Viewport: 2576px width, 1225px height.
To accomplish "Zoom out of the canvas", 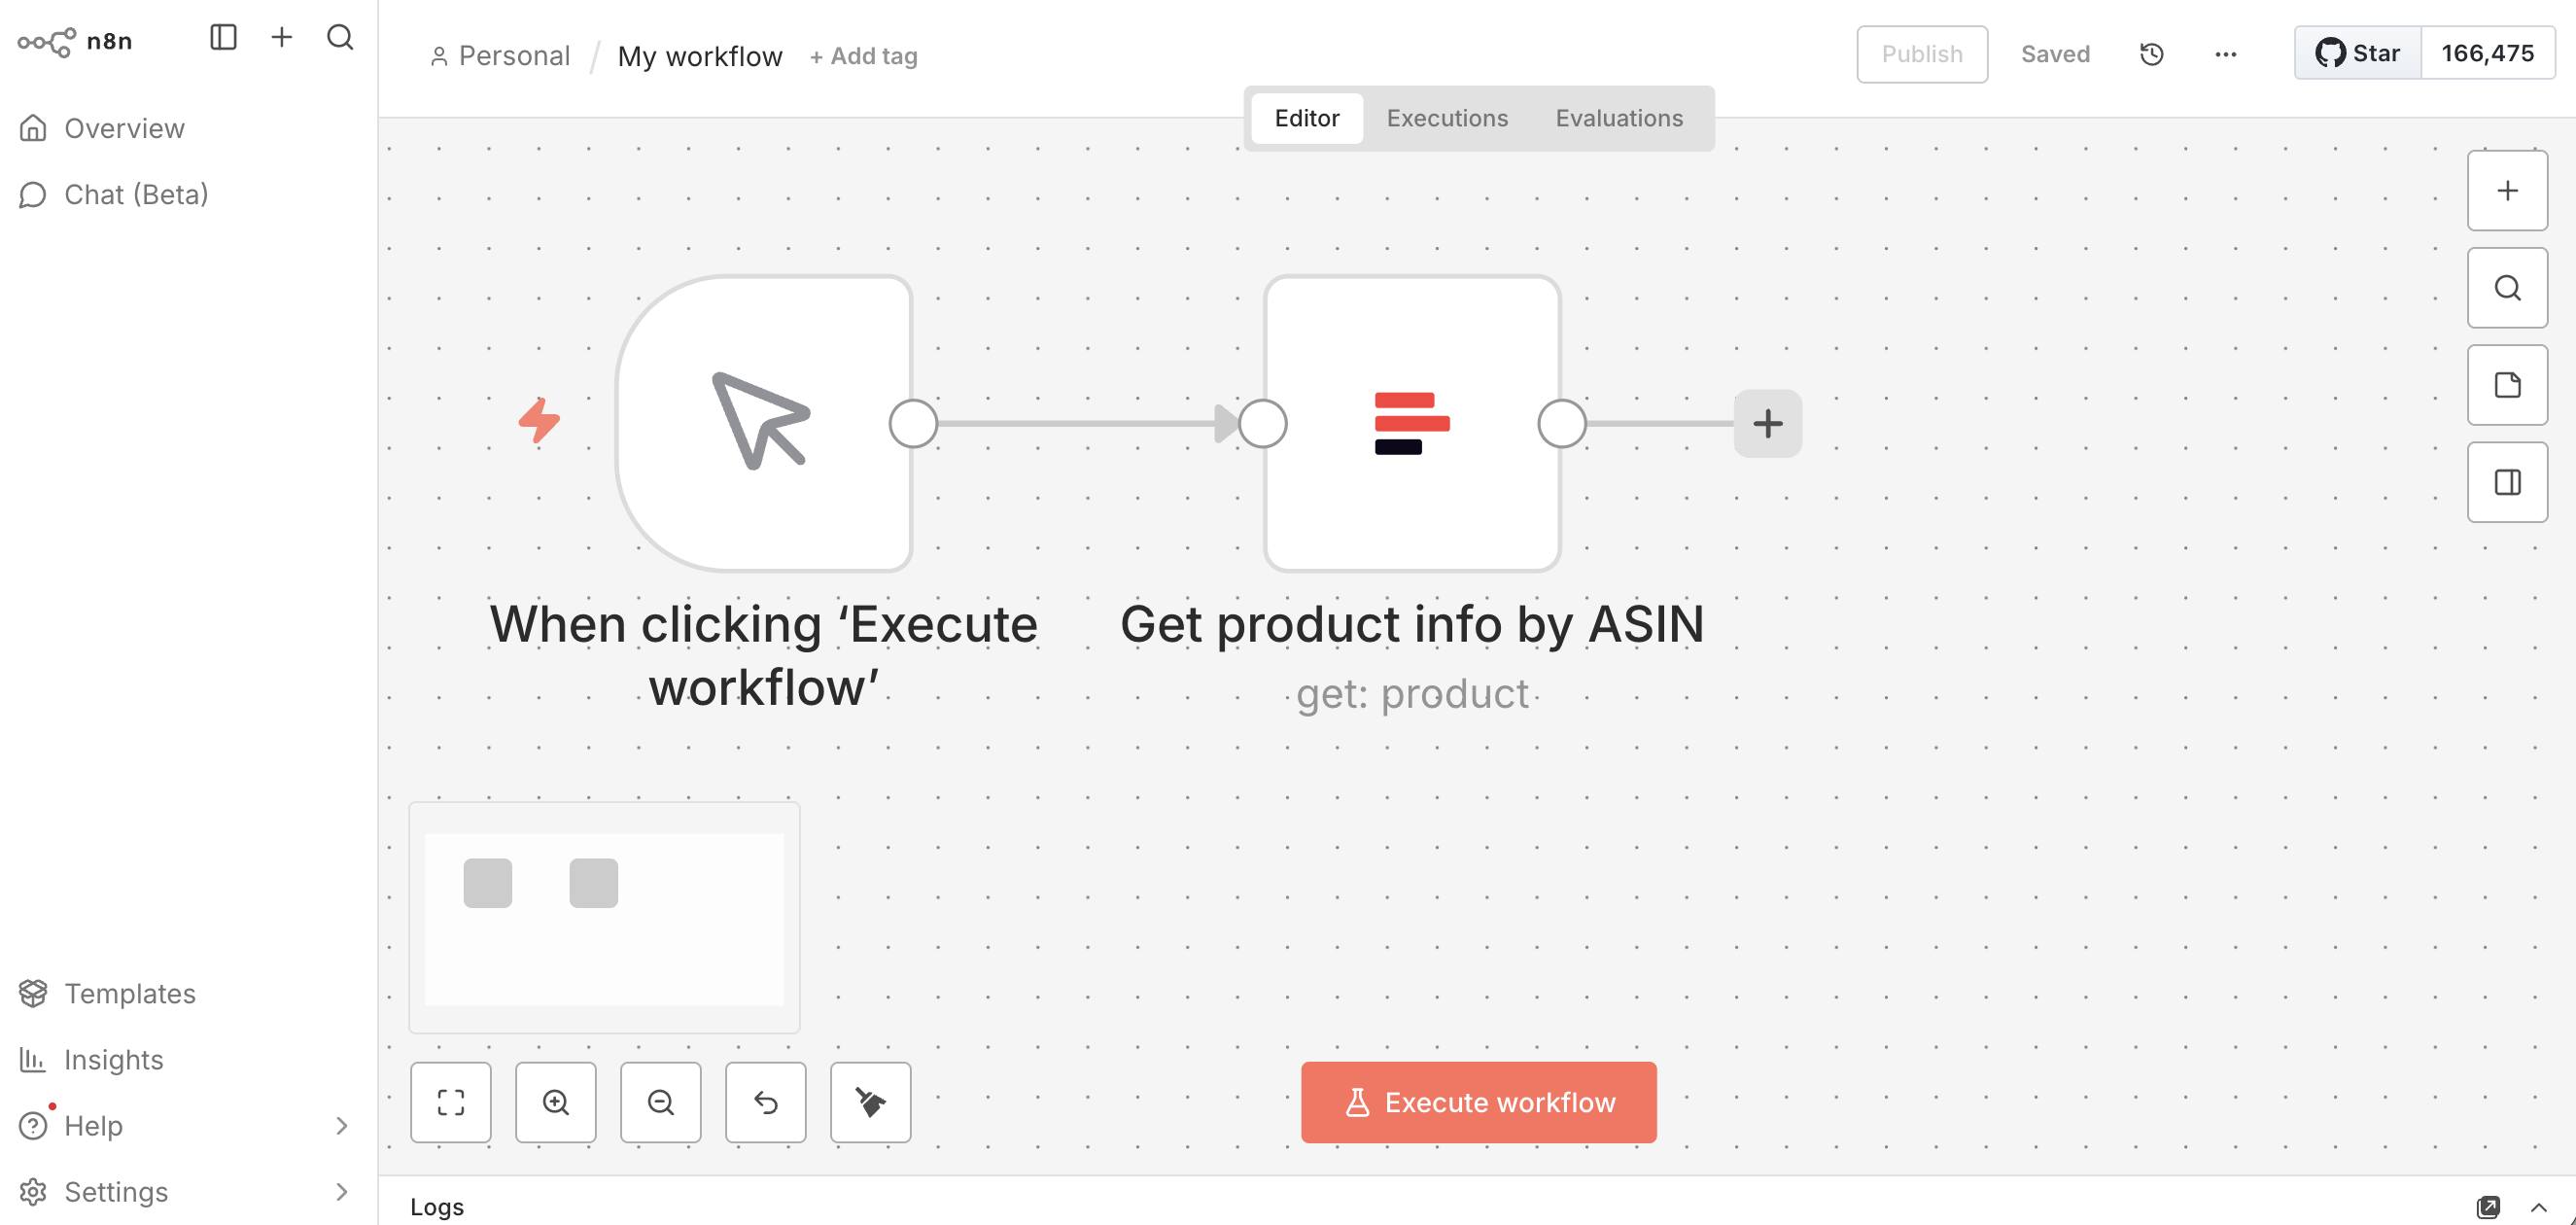I will [x=660, y=1103].
